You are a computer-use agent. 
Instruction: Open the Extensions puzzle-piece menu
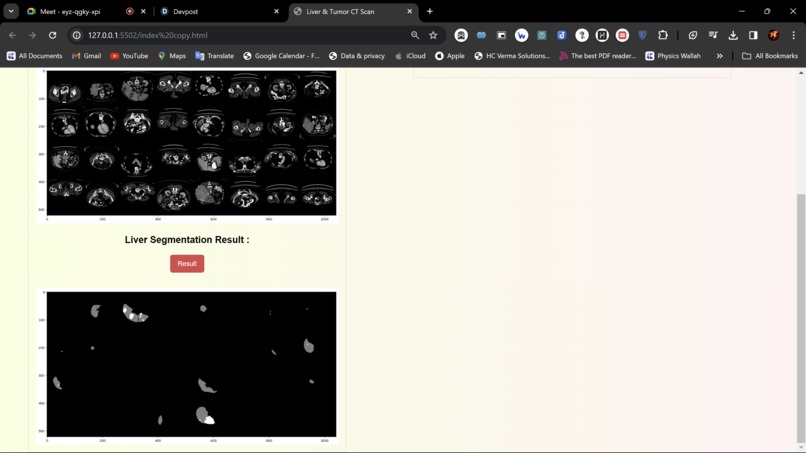click(x=663, y=35)
